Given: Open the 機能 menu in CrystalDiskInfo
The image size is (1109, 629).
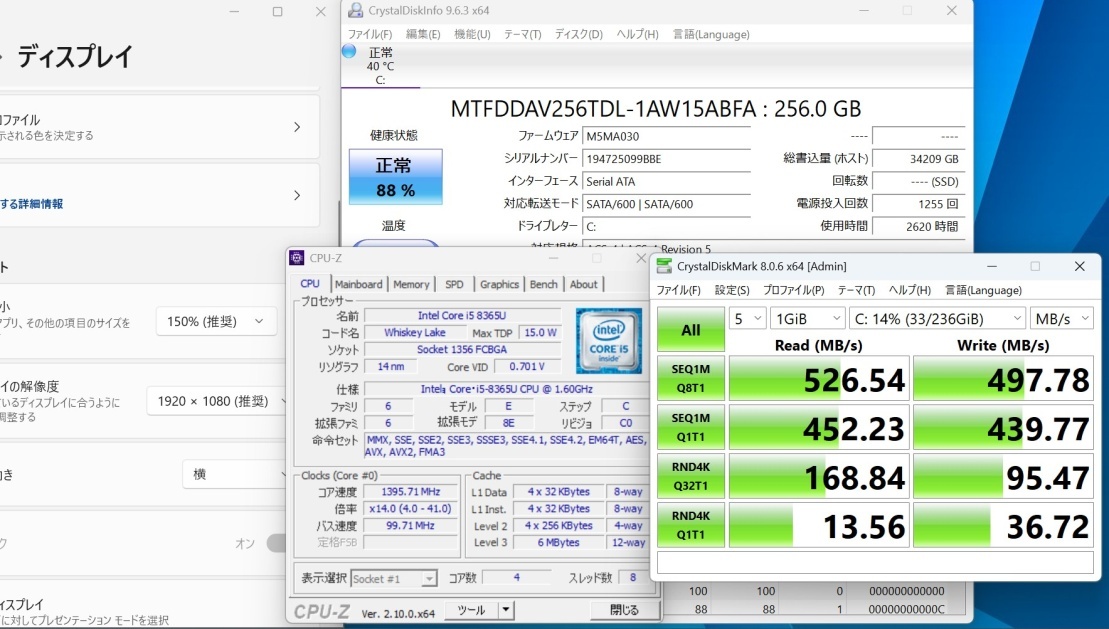Looking at the screenshot, I should [x=472, y=34].
